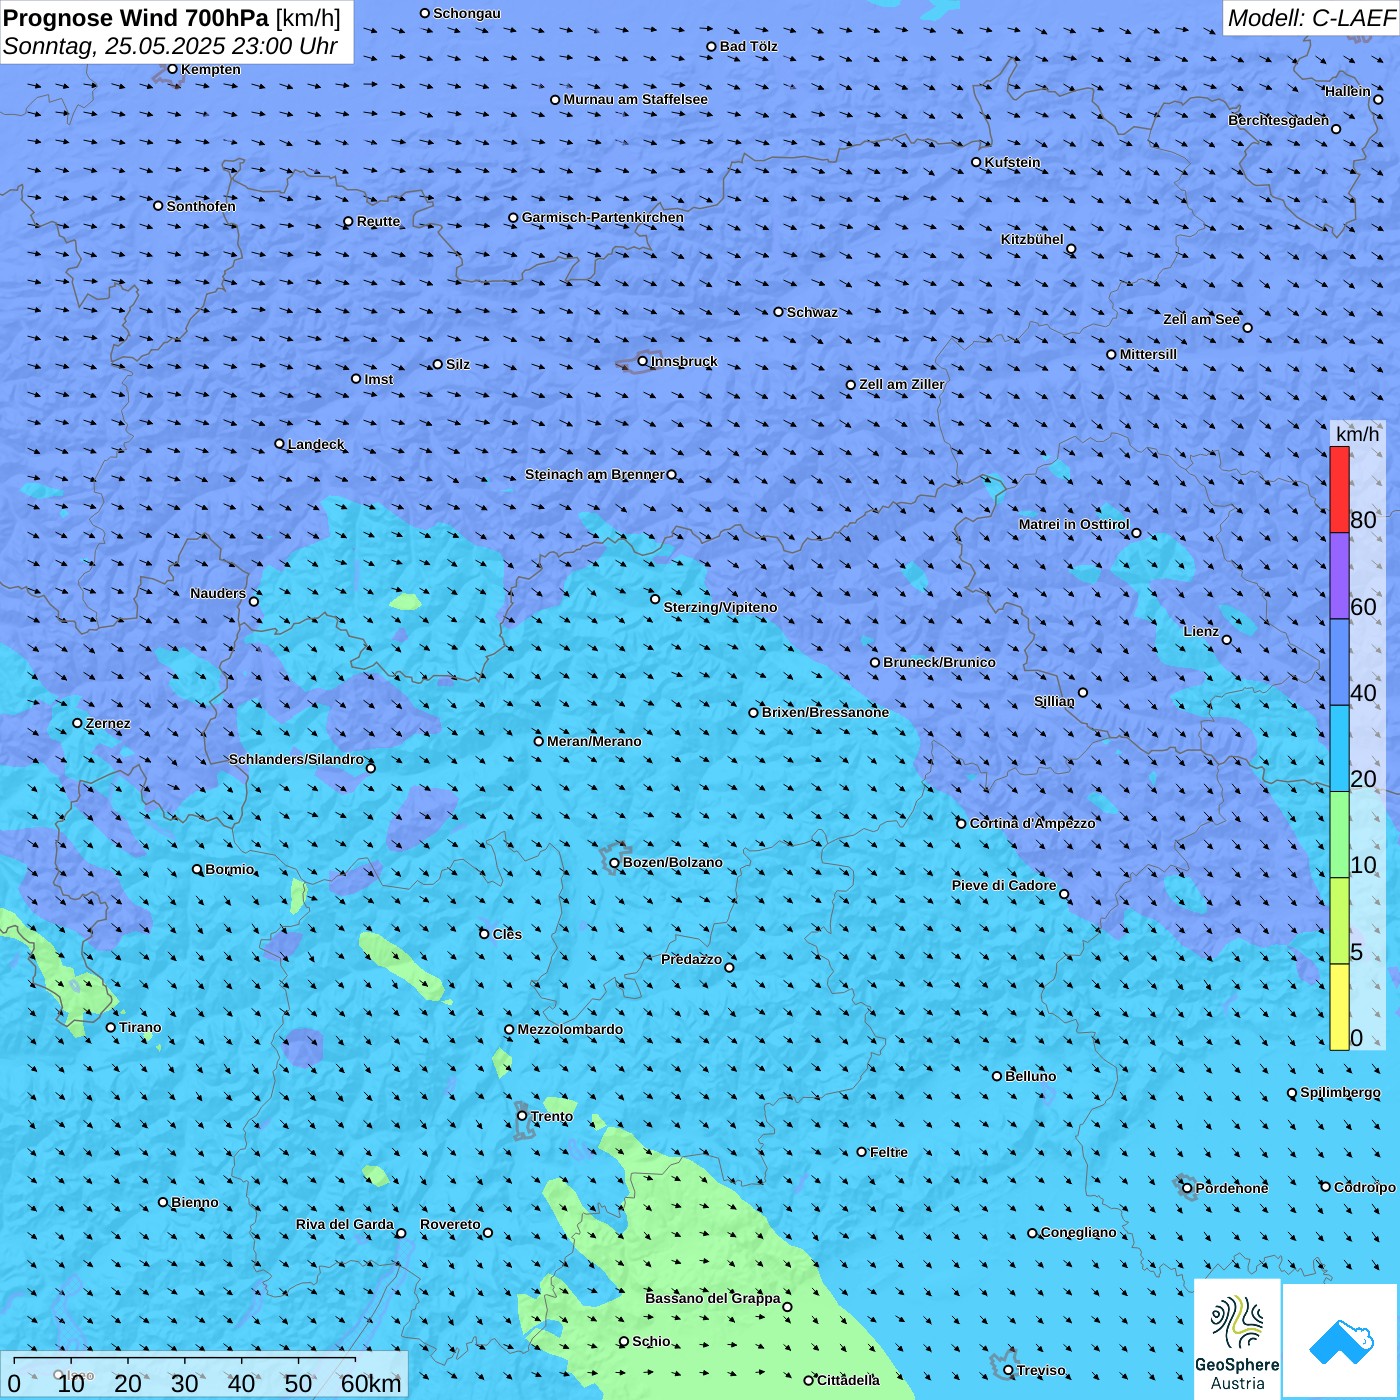Click the Belluno city marker

click(x=997, y=1076)
